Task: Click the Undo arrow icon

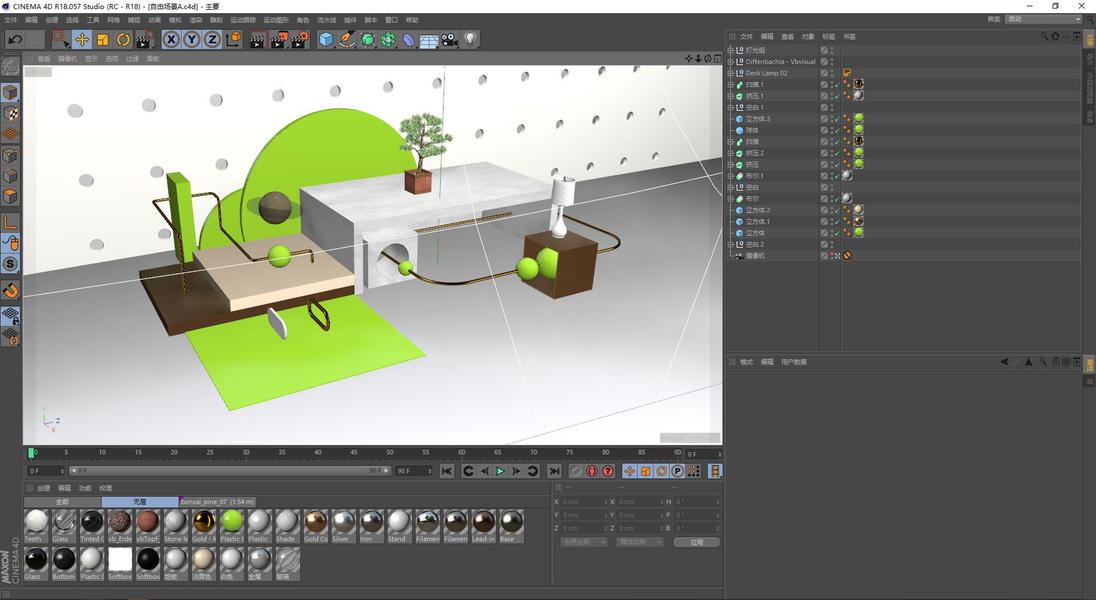Action: (x=14, y=40)
